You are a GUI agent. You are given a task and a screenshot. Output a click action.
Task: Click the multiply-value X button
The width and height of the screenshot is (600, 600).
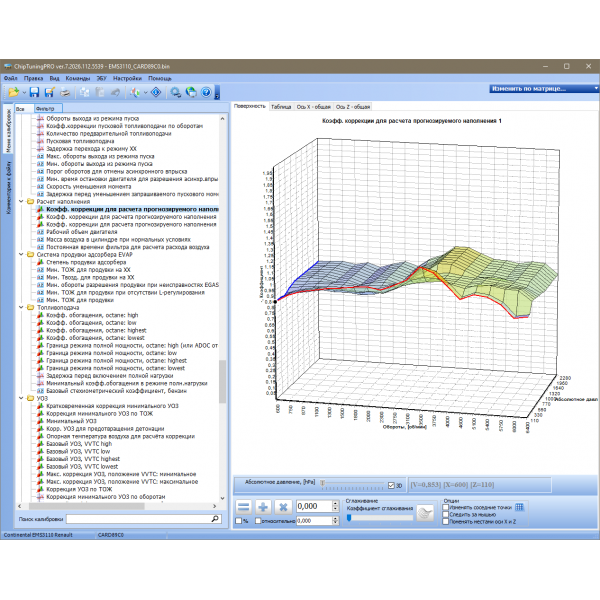click(283, 508)
